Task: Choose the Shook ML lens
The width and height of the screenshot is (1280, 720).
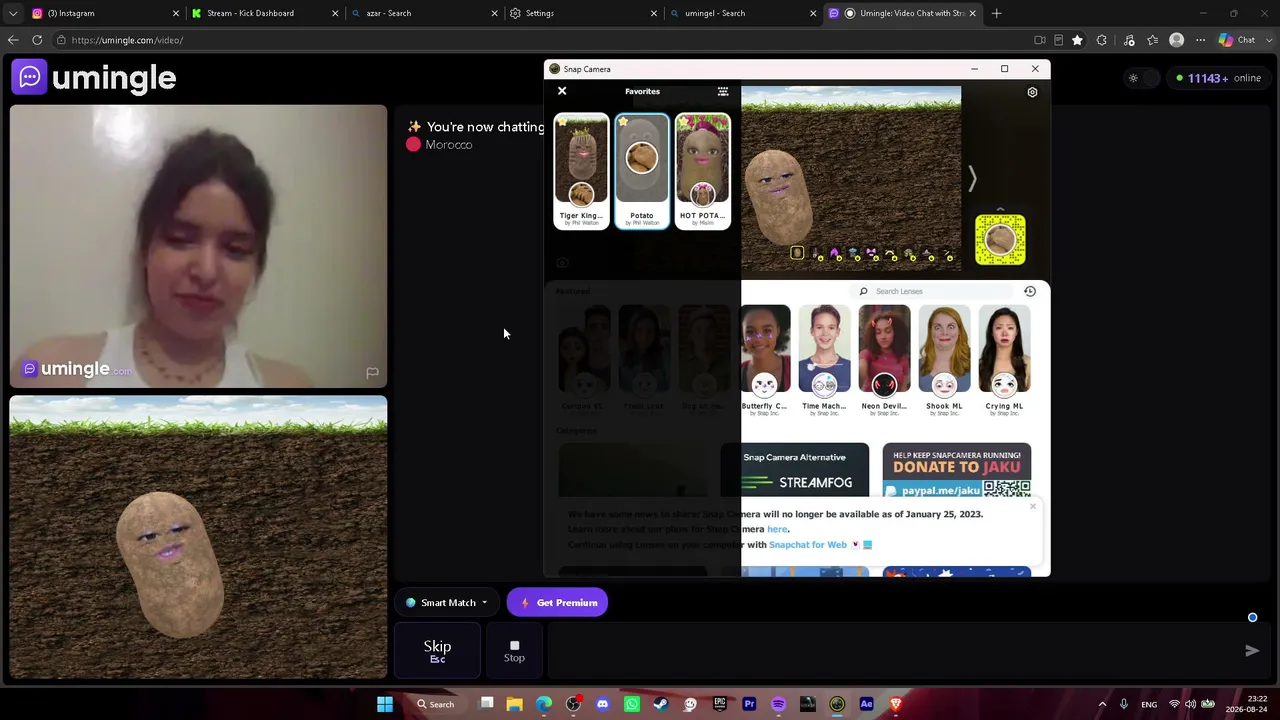Action: 944,360
